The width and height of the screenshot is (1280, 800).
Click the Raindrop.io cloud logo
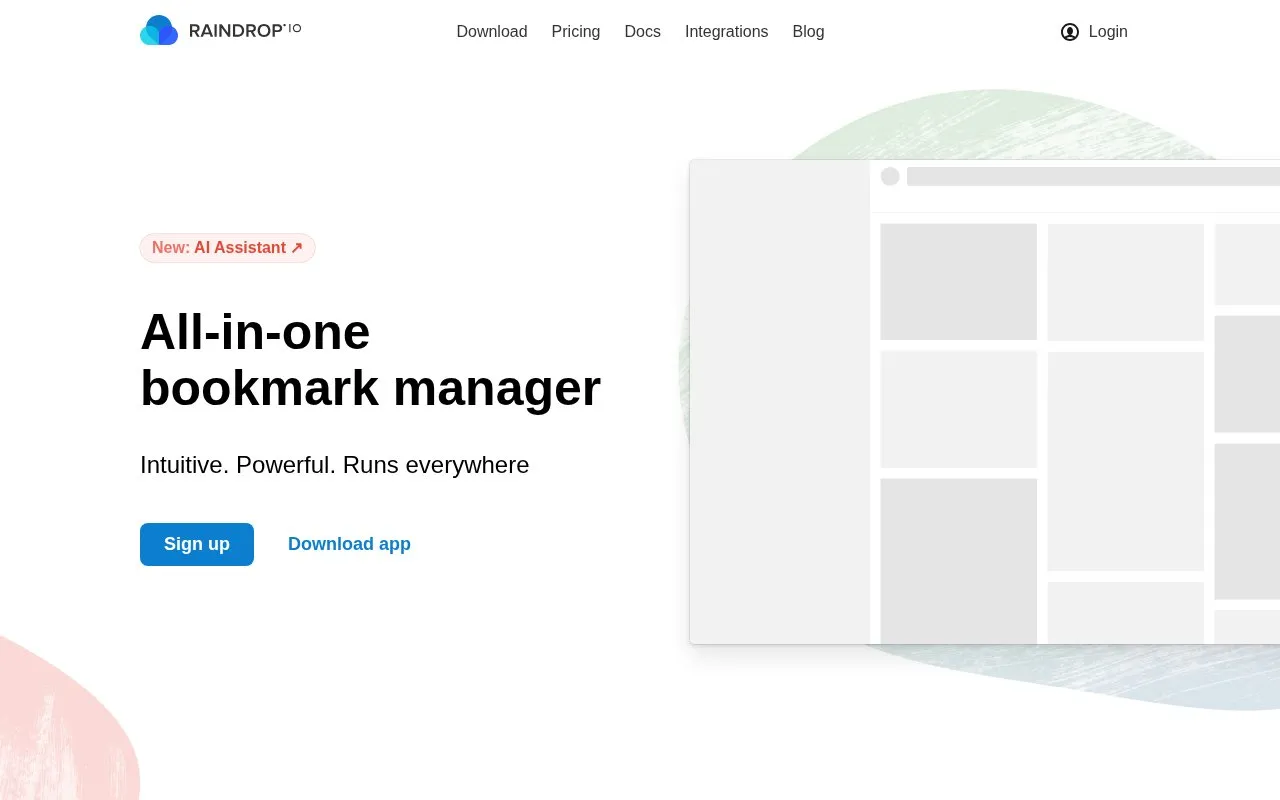[159, 31]
